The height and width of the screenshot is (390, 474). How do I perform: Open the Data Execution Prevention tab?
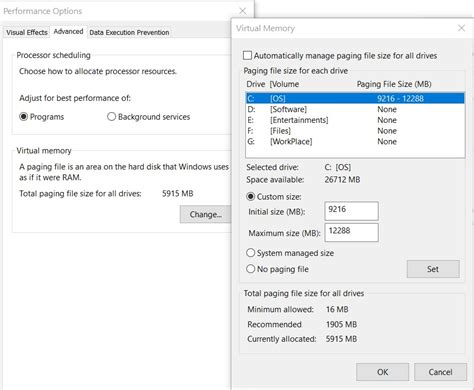(129, 32)
